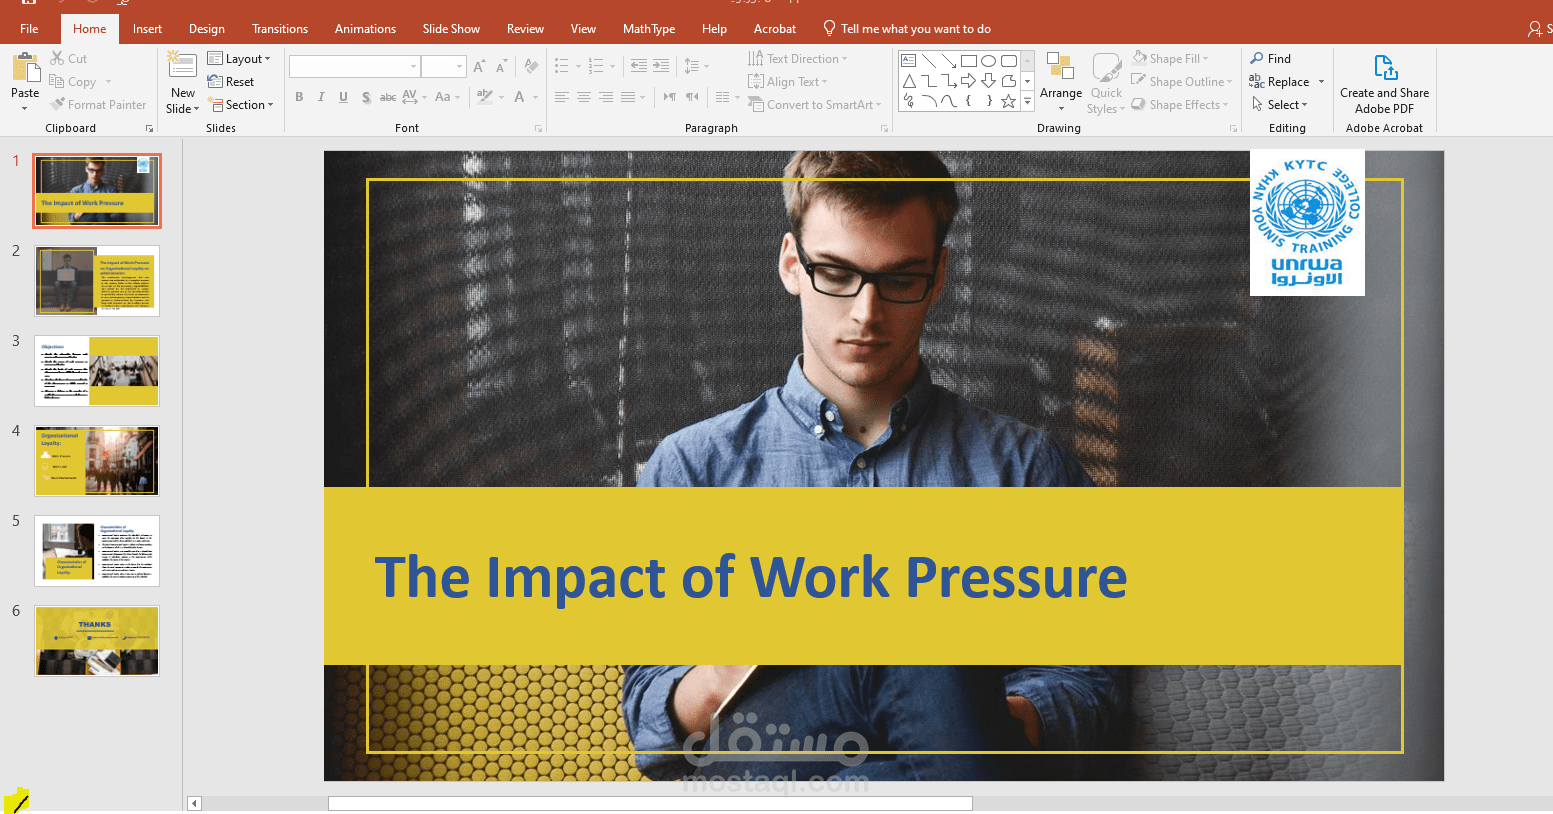This screenshot has width=1553, height=814.
Task: Click Create and Share Adobe PDF
Action: [x=1384, y=85]
